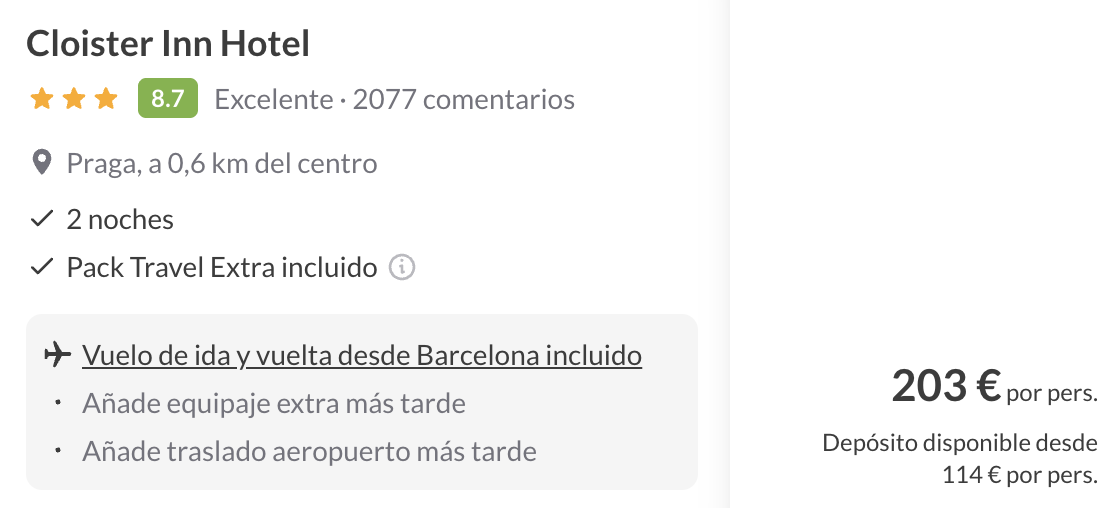1116x508 pixels.
Task: Click Pack Travel Extra incluido label
Action: [222, 268]
